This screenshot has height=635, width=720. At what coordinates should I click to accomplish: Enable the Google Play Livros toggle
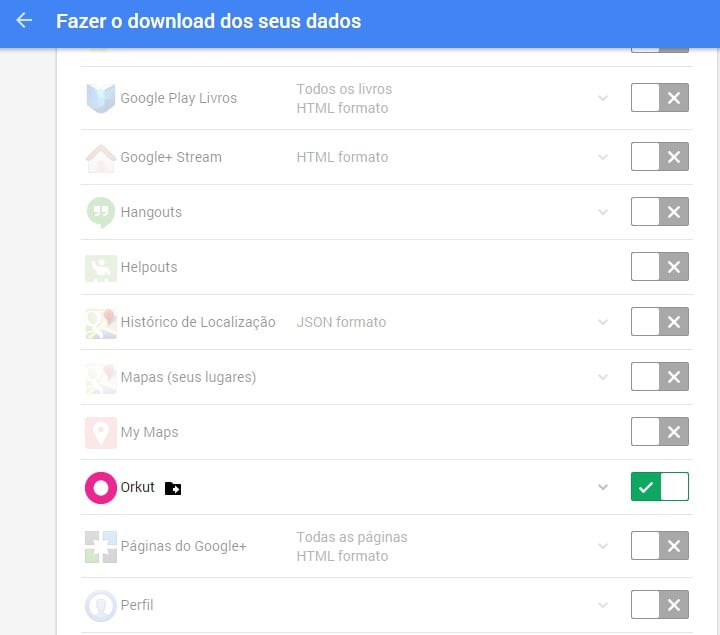(x=659, y=97)
